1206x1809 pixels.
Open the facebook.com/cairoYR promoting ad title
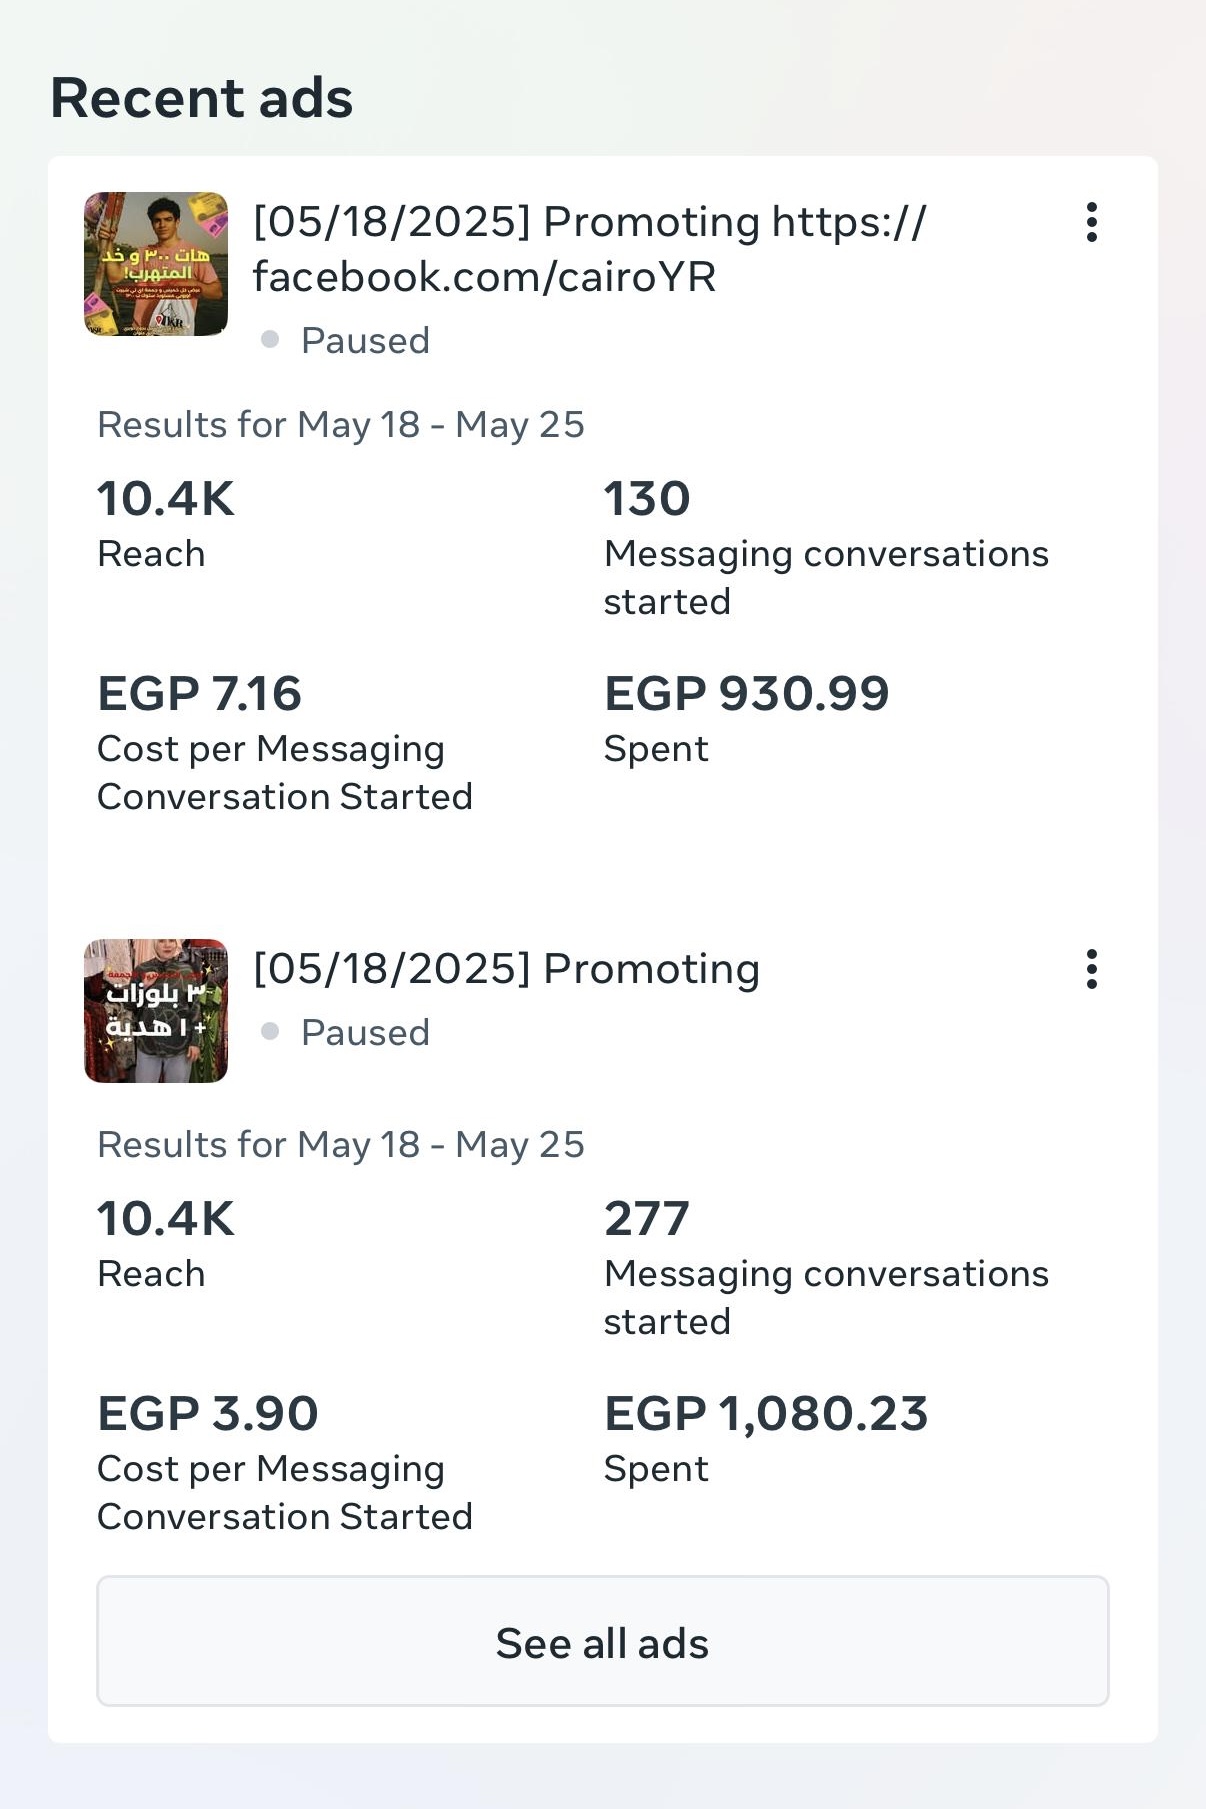tap(589, 249)
